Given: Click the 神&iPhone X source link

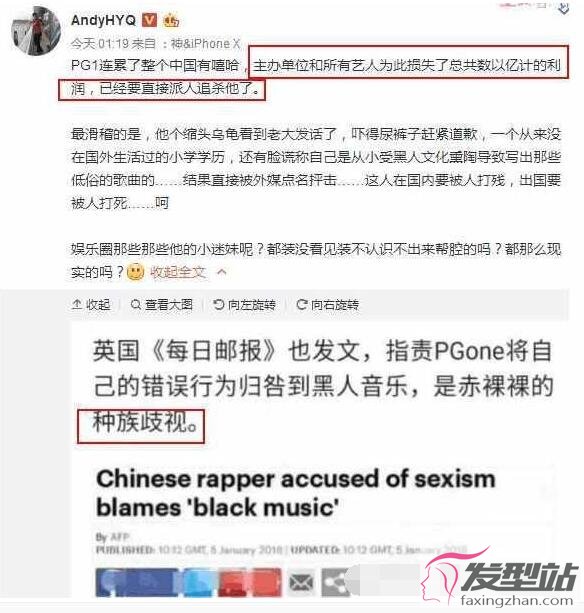Looking at the screenshot, I should coord(206,43).
